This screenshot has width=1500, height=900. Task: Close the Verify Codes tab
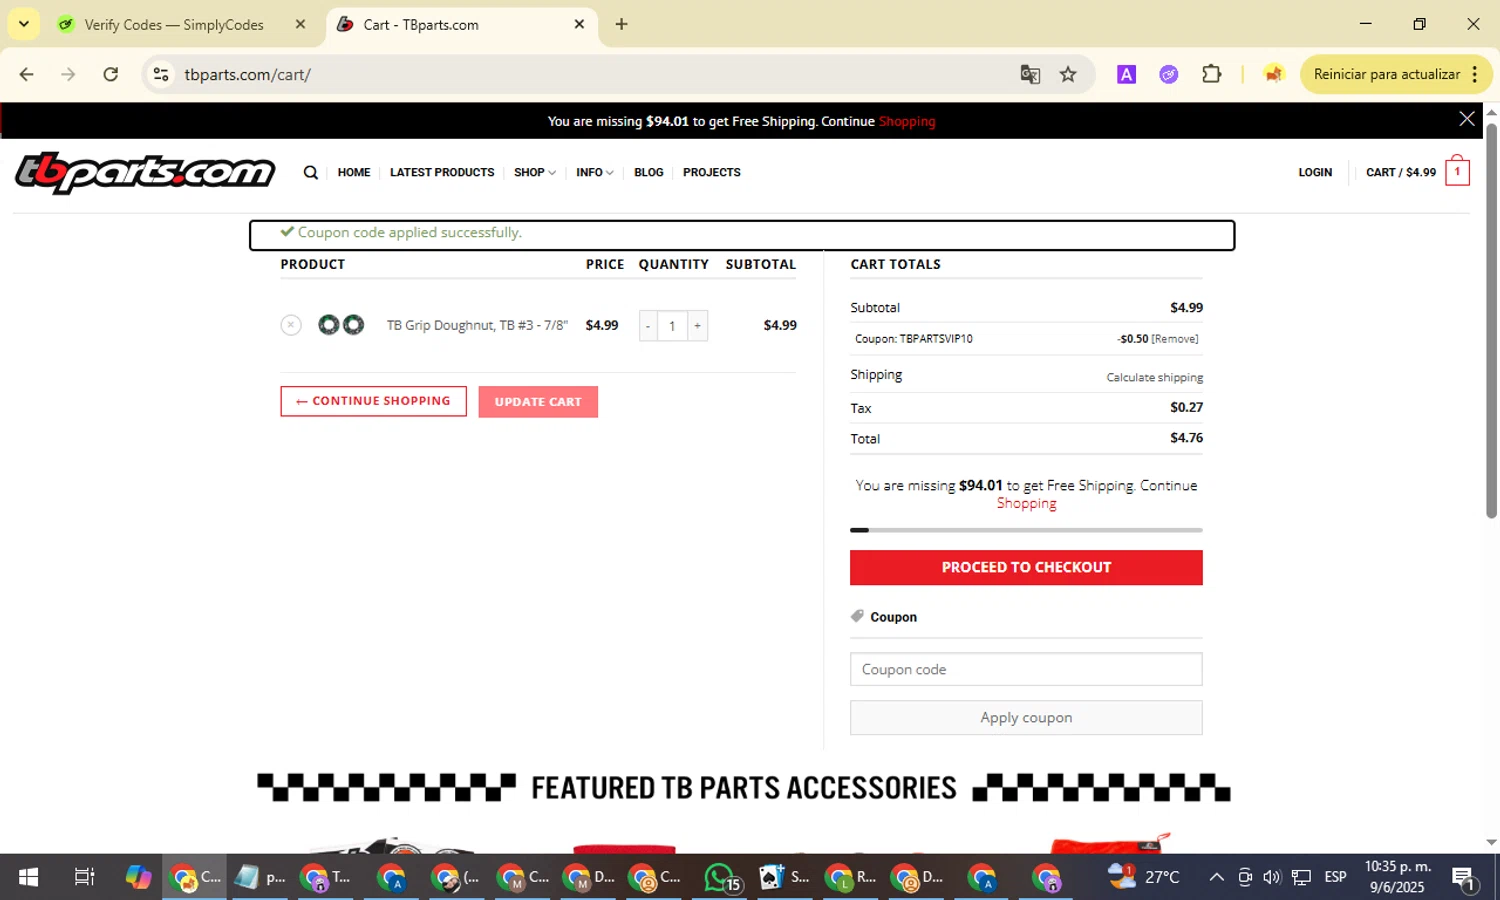point(300,24)
